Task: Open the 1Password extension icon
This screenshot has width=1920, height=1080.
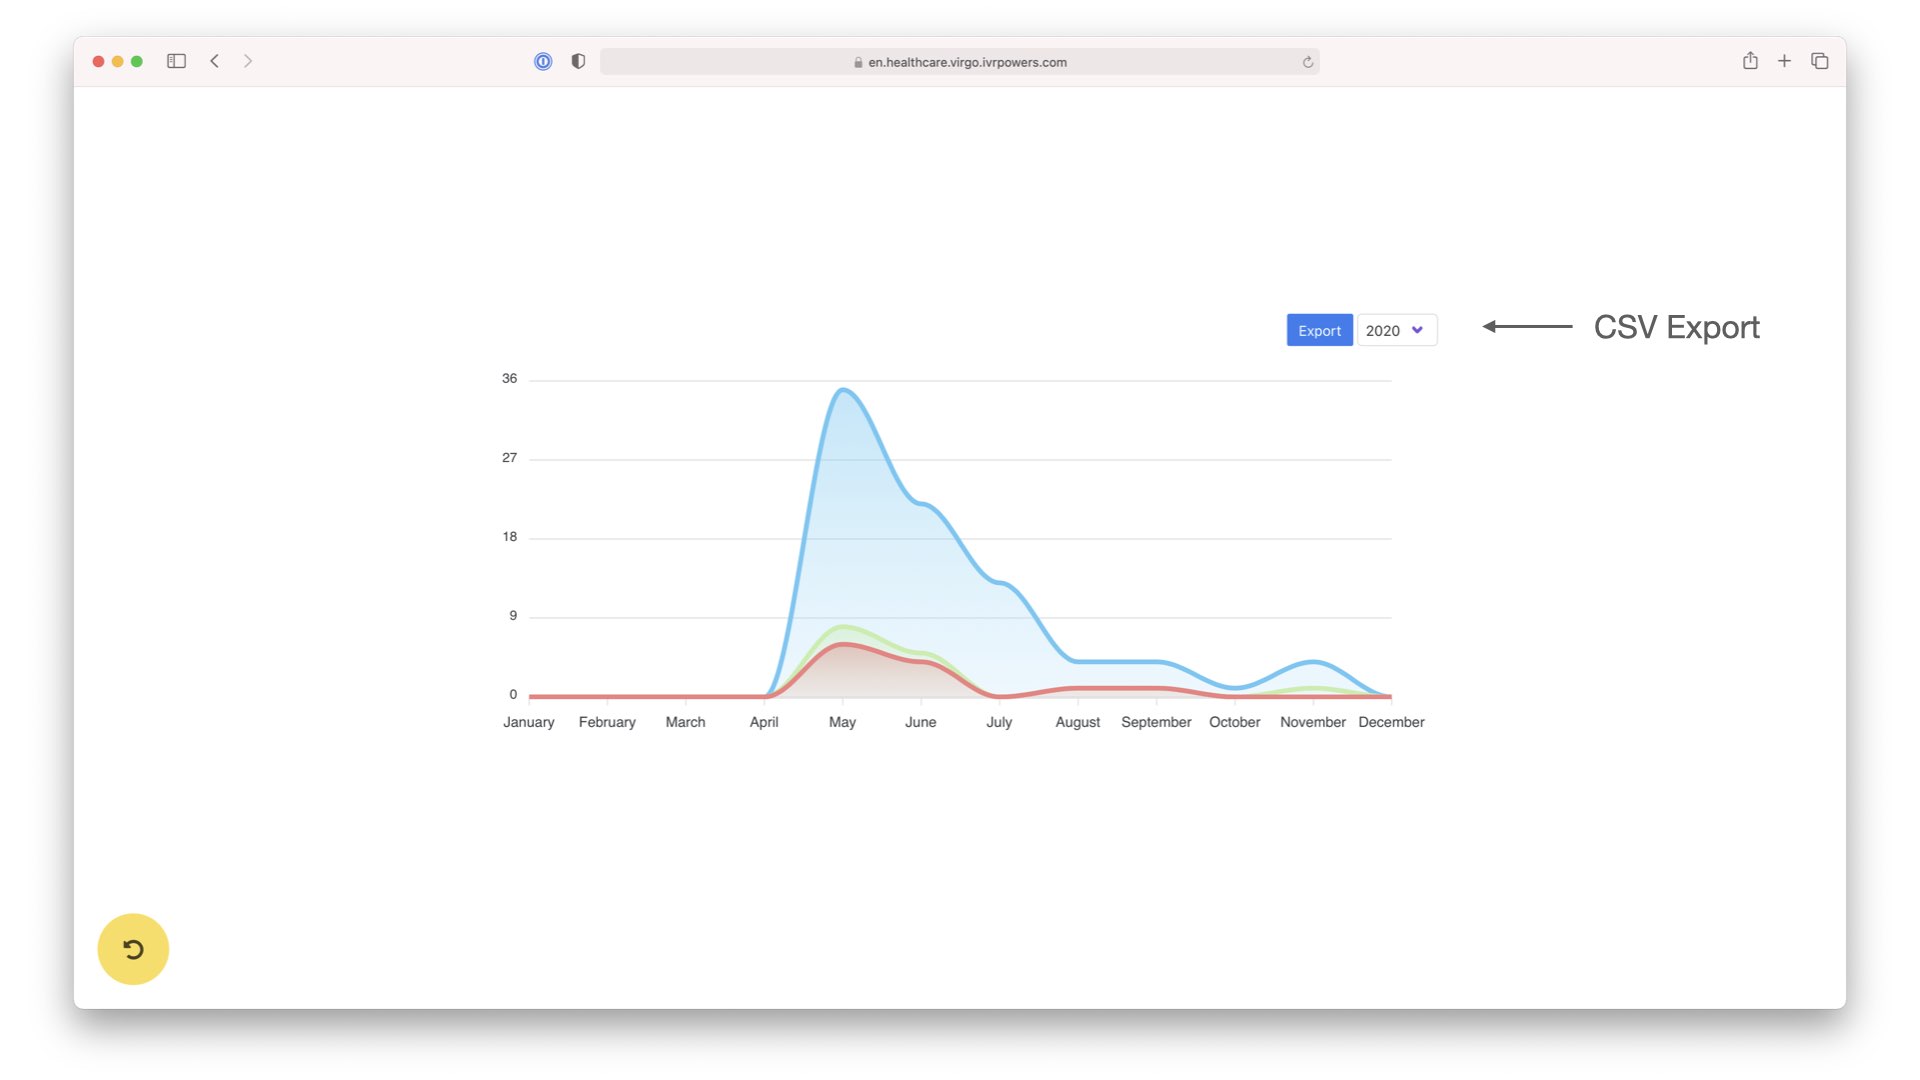Action: (543, 61)
